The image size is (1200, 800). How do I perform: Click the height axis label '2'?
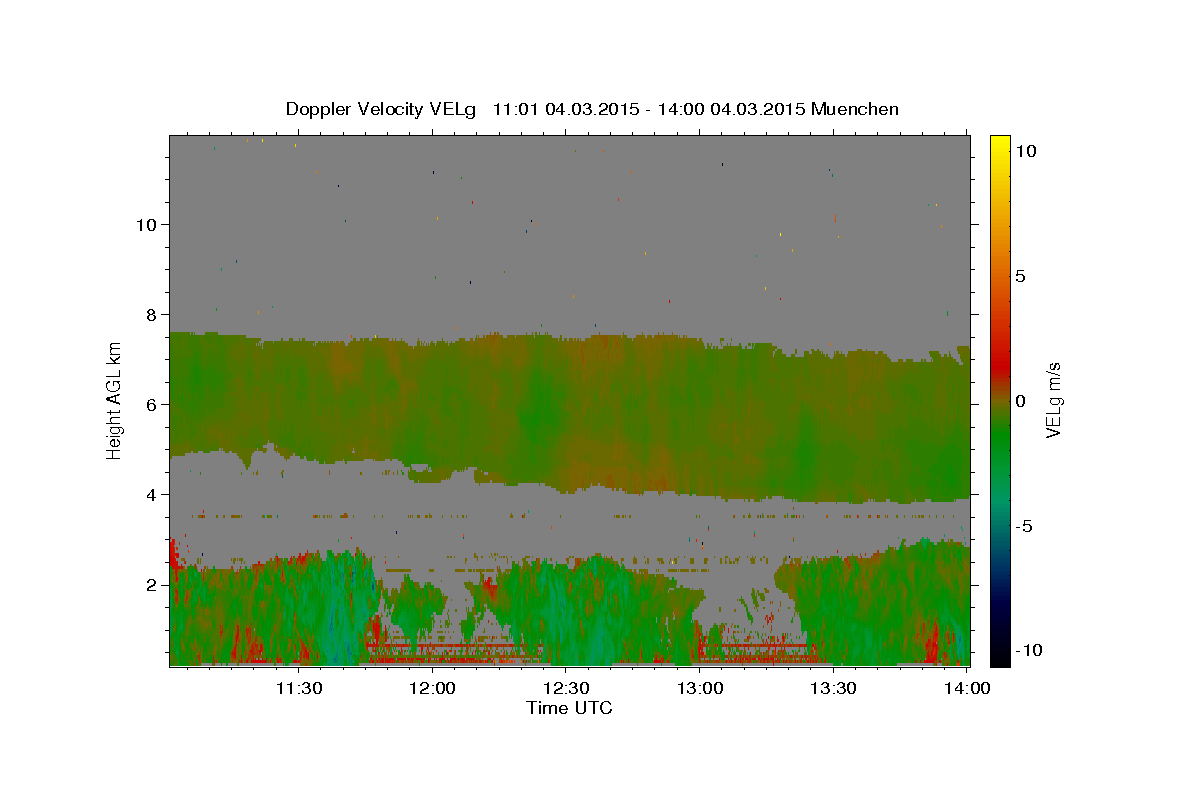tap(151, 584)
